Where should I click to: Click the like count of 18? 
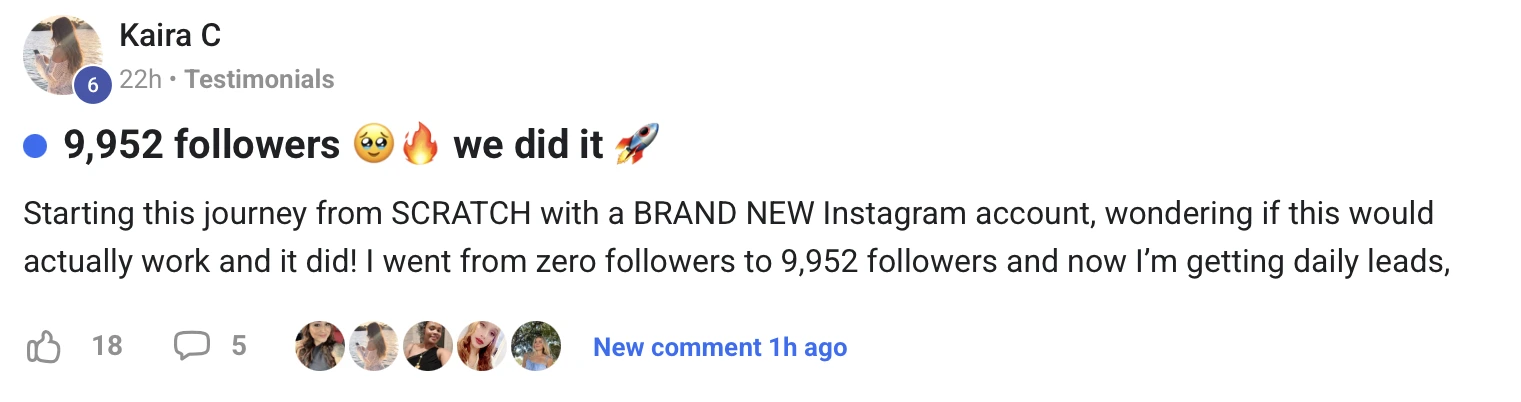106,346
